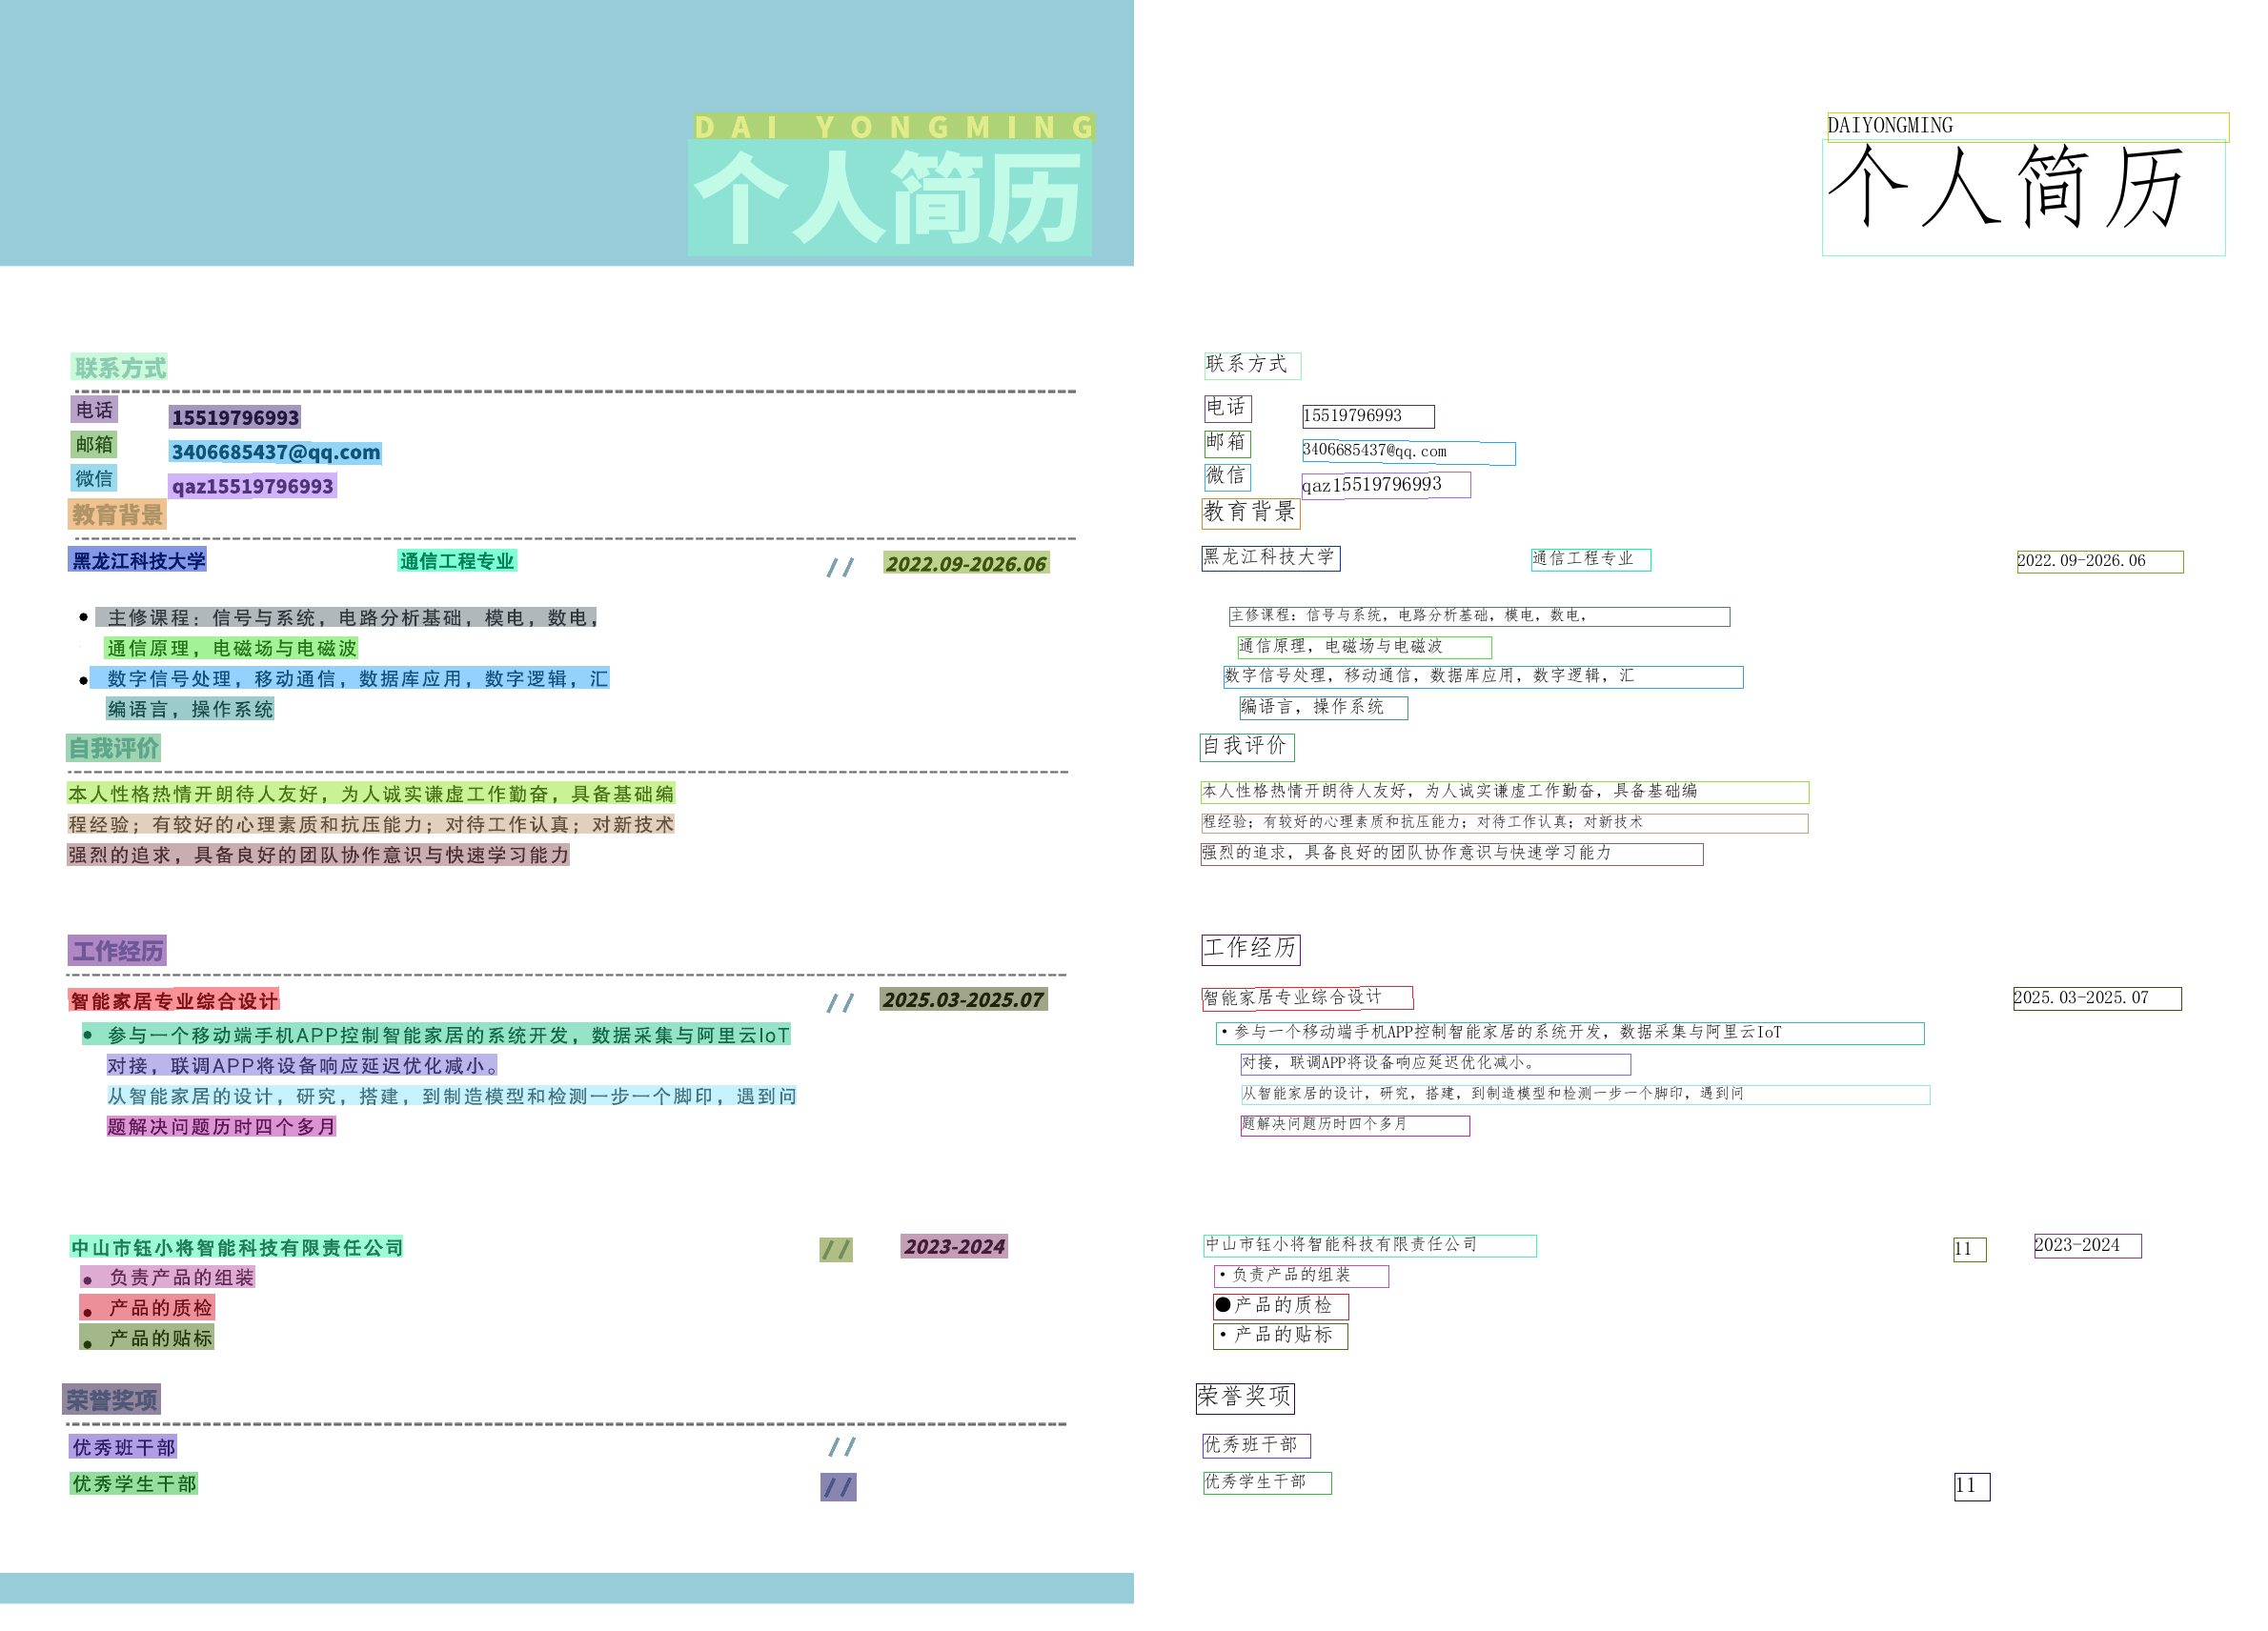Click the highlighted 工作经历 section heading
The height and width of the screenshot is (1631, 2268).
tap(117, 950)
